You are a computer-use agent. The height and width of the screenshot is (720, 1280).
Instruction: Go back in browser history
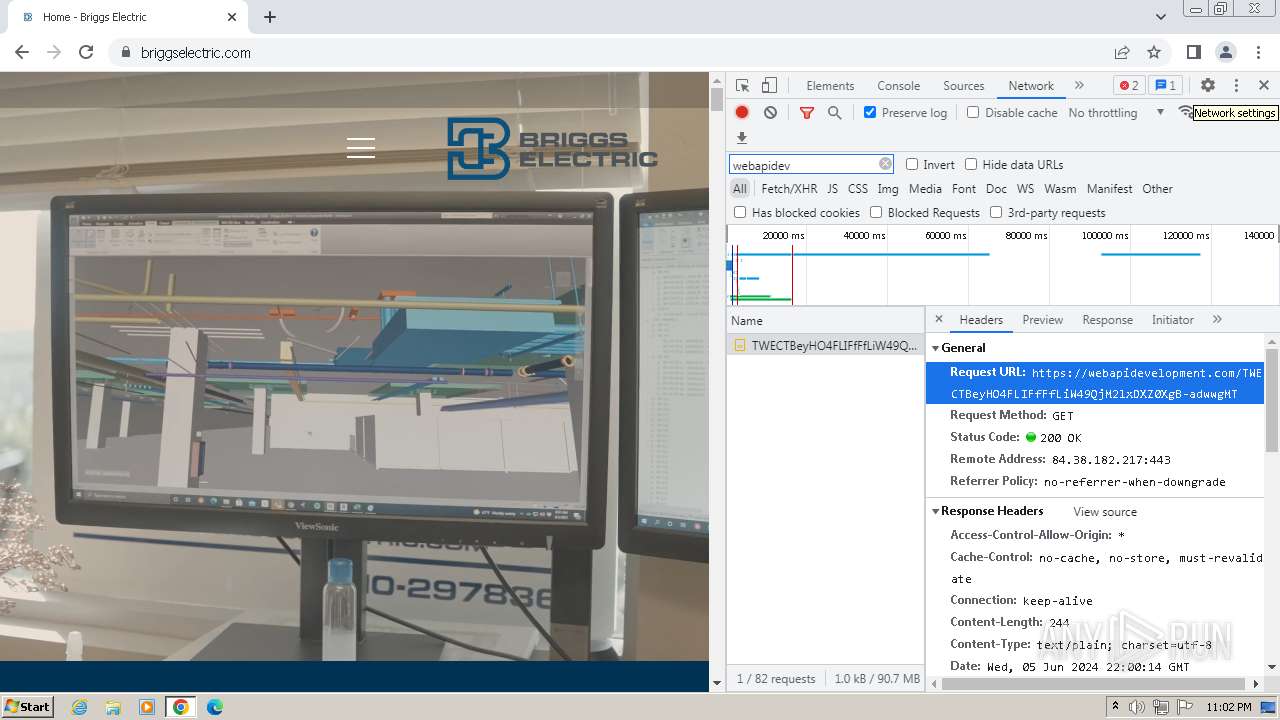click(x=22, y=52)
